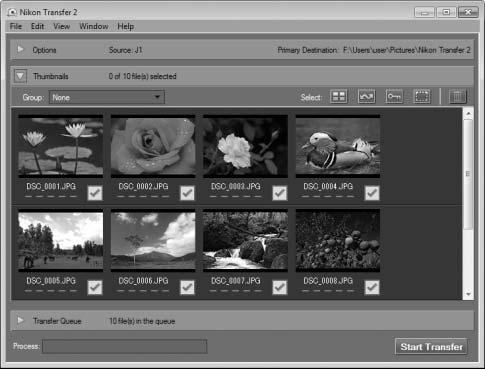The width and height of the screenshot is (485, 369).
Task: Toggle transfer checkbox for DSC_0004.JPG
Action: [x=372, y=193]
